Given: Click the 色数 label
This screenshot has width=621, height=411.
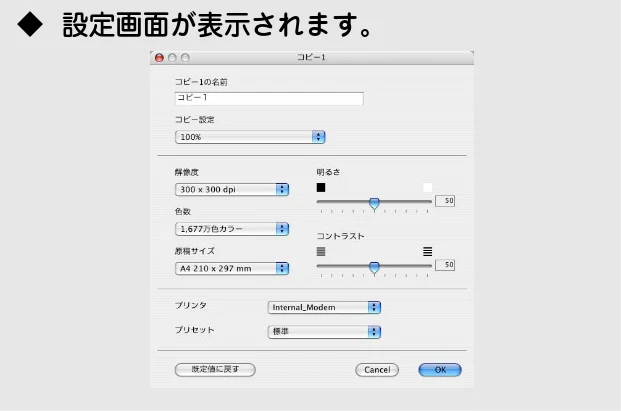Looking at the screenshot, I should click(x=183, y=211).
